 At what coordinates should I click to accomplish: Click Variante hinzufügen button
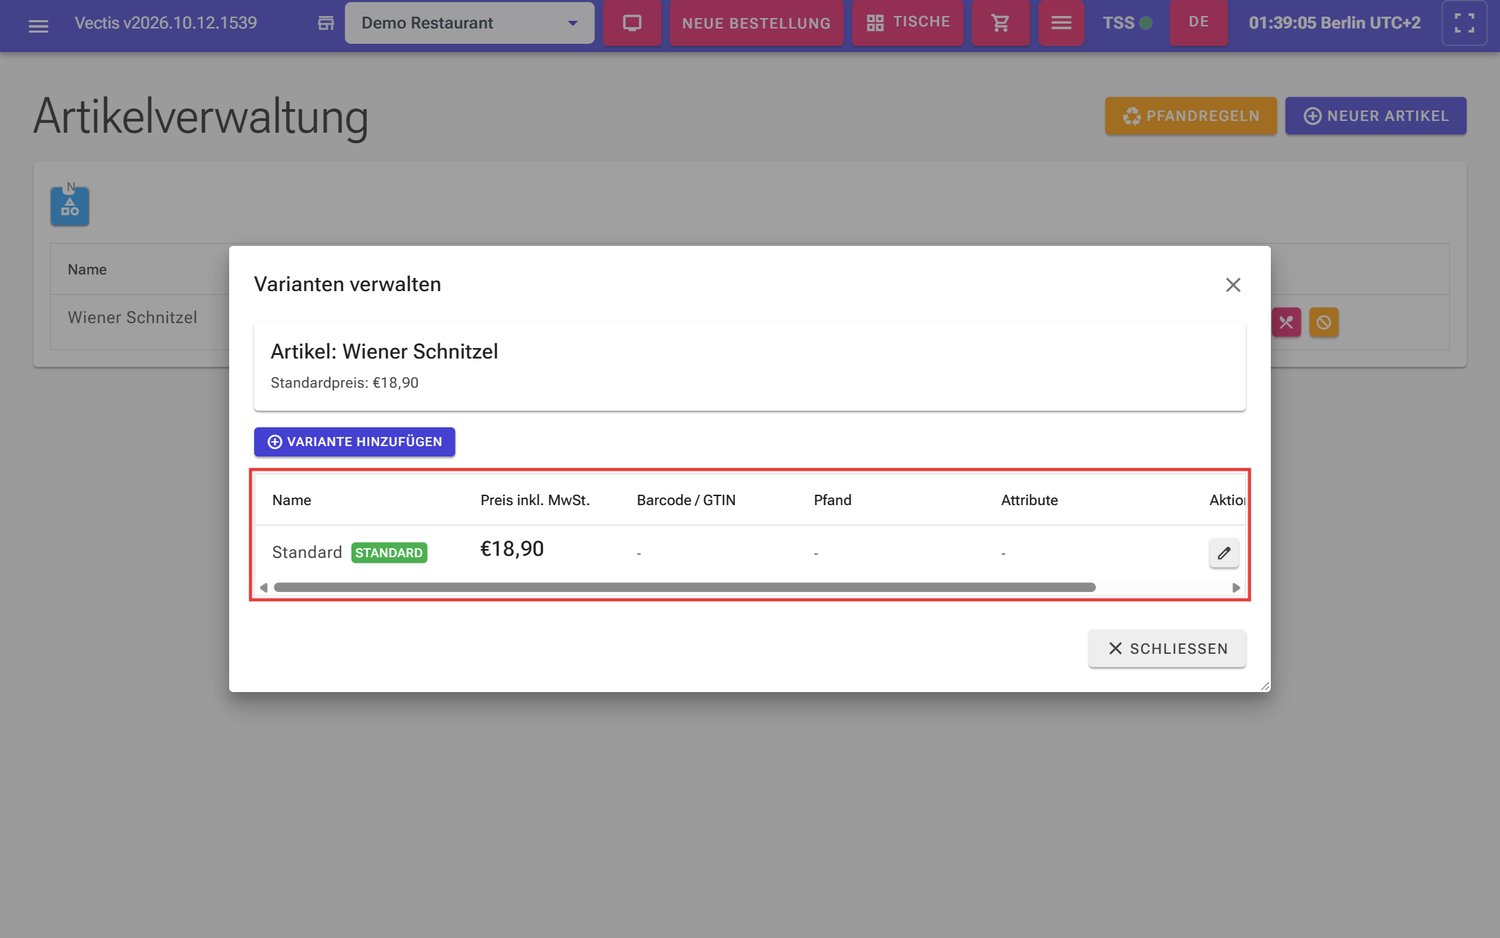pyautogui.click(x=355, y=442)
